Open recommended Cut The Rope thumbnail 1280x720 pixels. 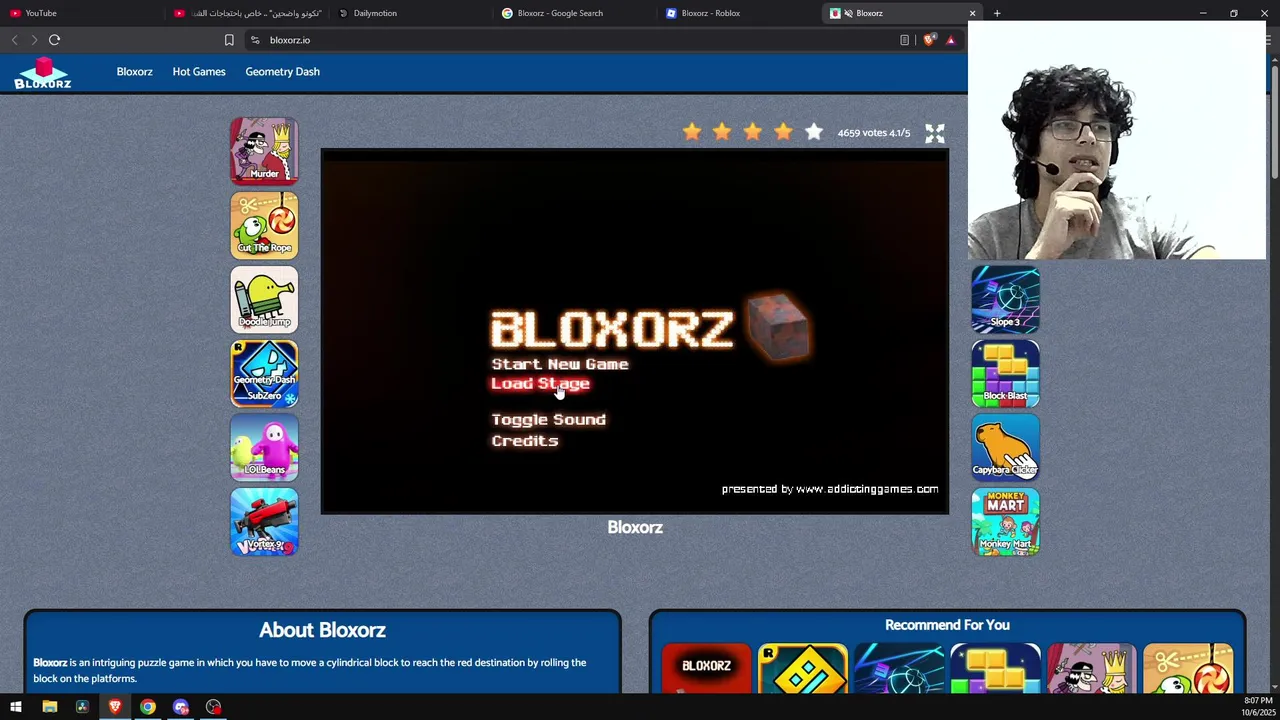(1188, 668)
